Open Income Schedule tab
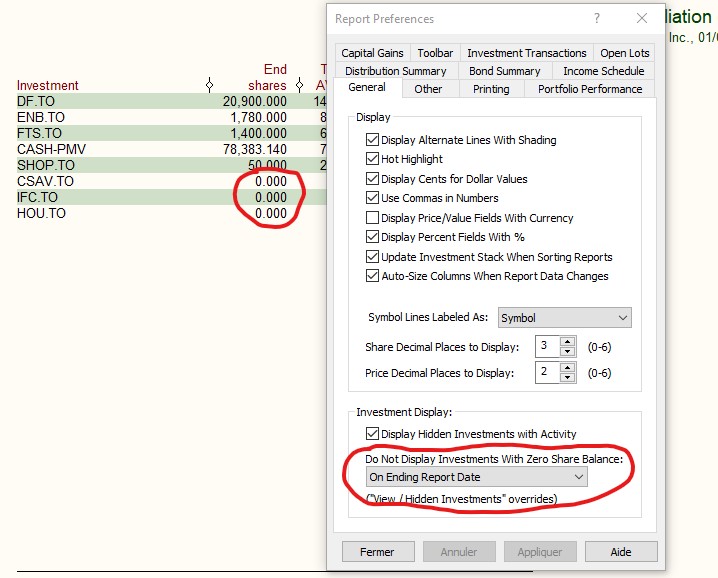Image resolution: width=718 pixels, height=578 pixels. [604, 71]
